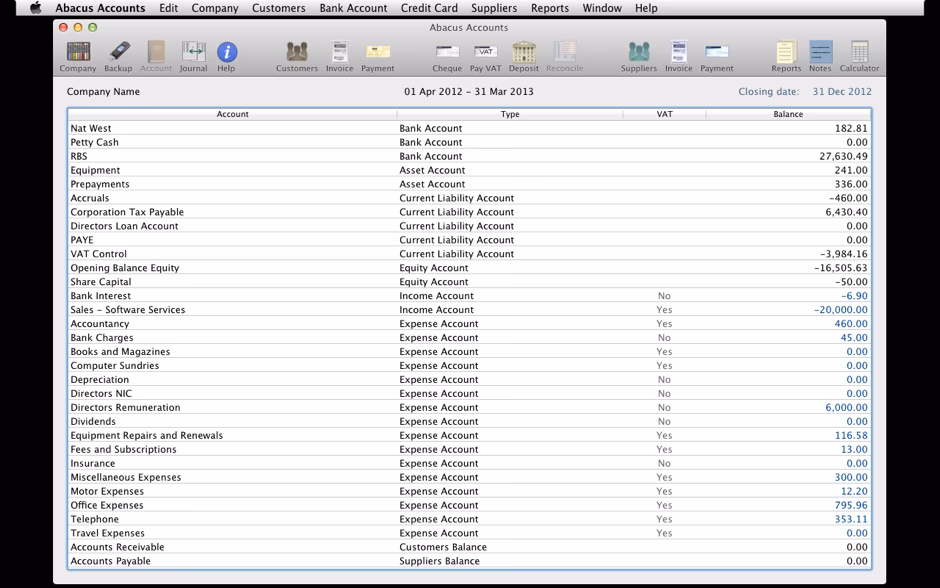Sort by the Balance column header
940x588 pixels.
tap(788, 114)
